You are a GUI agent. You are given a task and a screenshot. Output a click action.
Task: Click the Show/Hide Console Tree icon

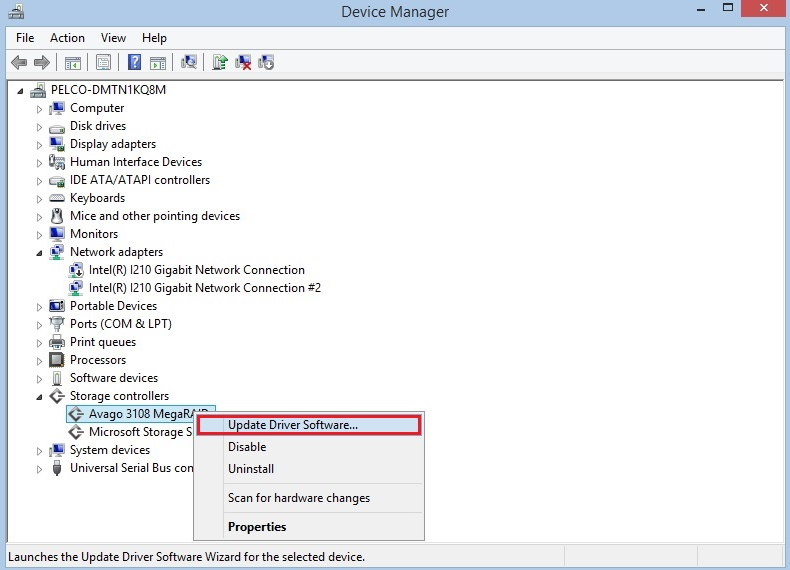(73, 63)
